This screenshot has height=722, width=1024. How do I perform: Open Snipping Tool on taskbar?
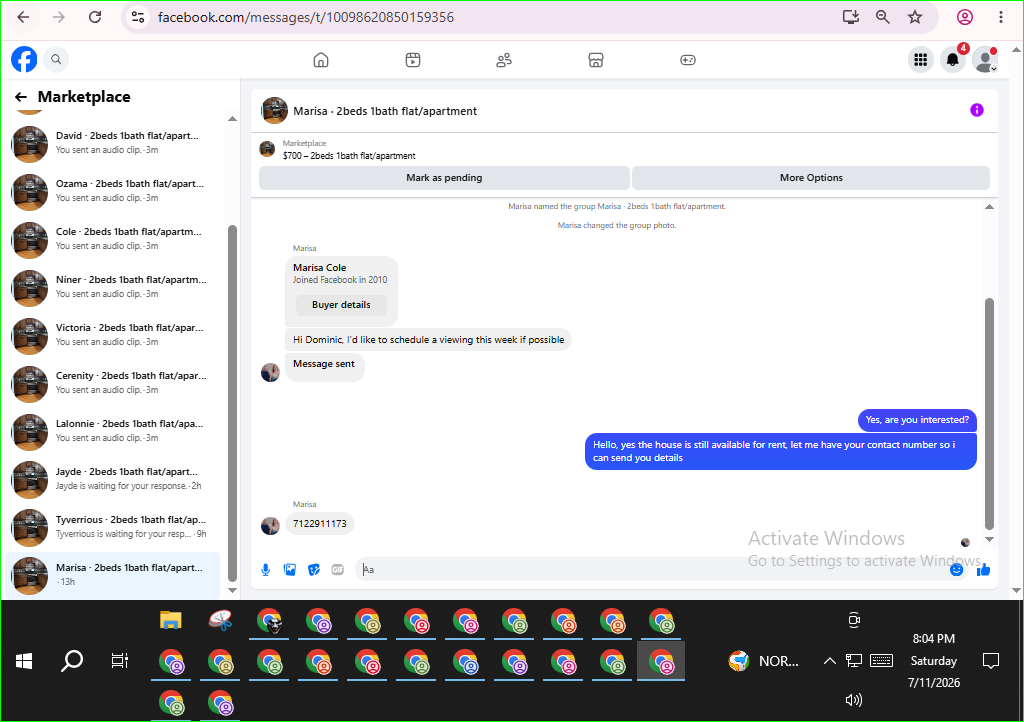(220, 620)
